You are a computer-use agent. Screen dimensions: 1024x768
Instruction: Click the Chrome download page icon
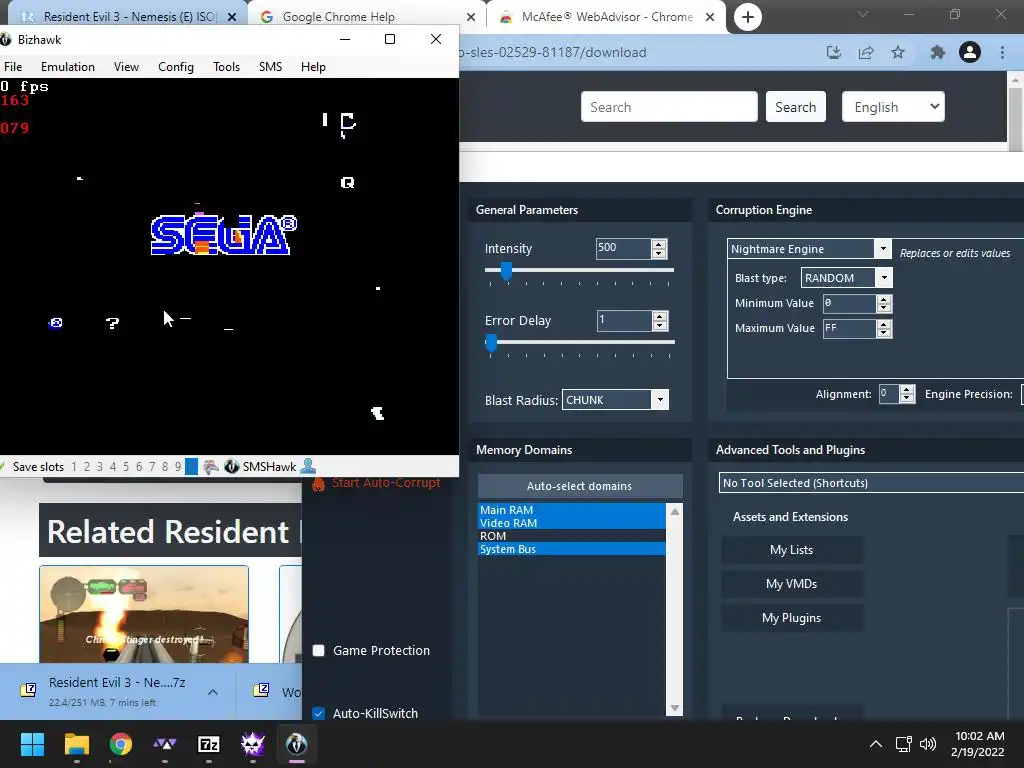click(833, 52)
